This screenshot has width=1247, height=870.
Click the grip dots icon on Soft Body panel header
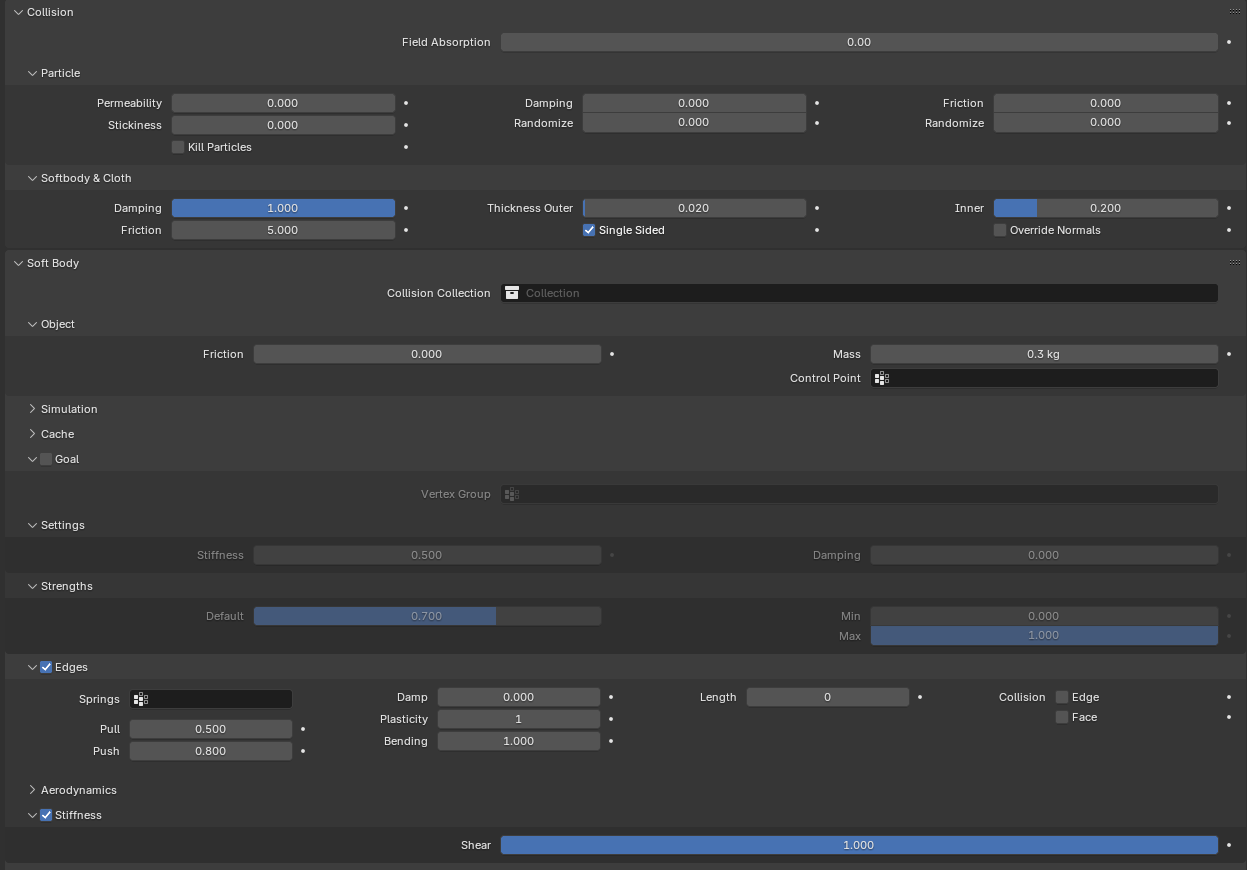click(x=1234, y=261)
